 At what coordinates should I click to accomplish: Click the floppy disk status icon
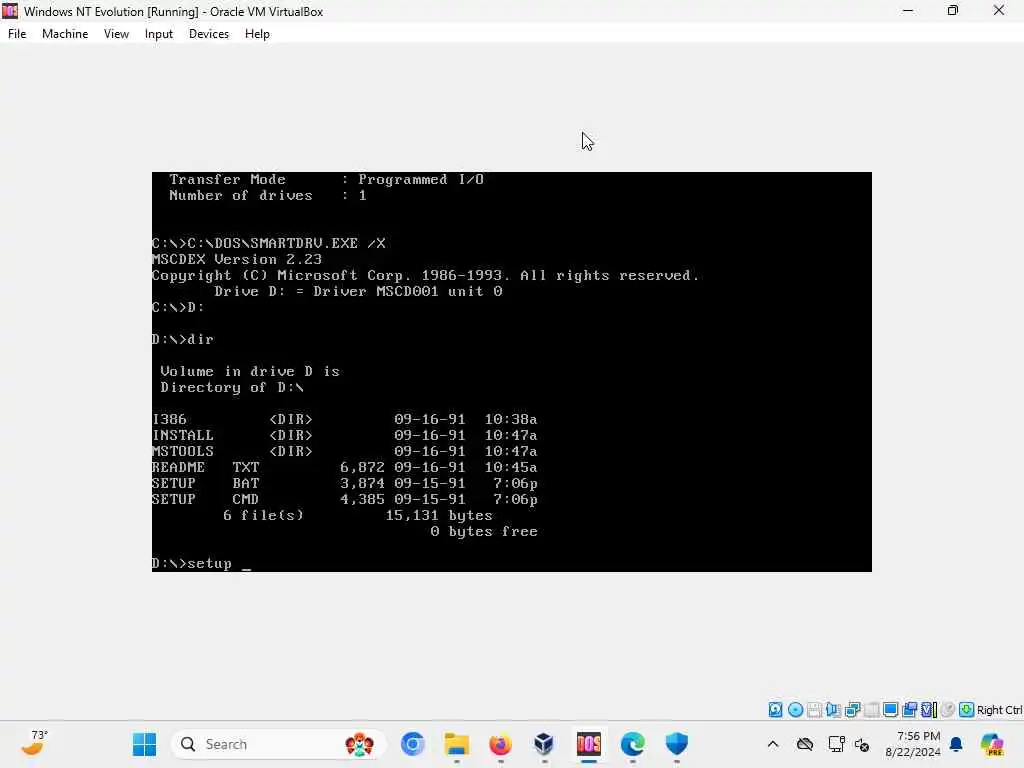(x=814, y=710)
